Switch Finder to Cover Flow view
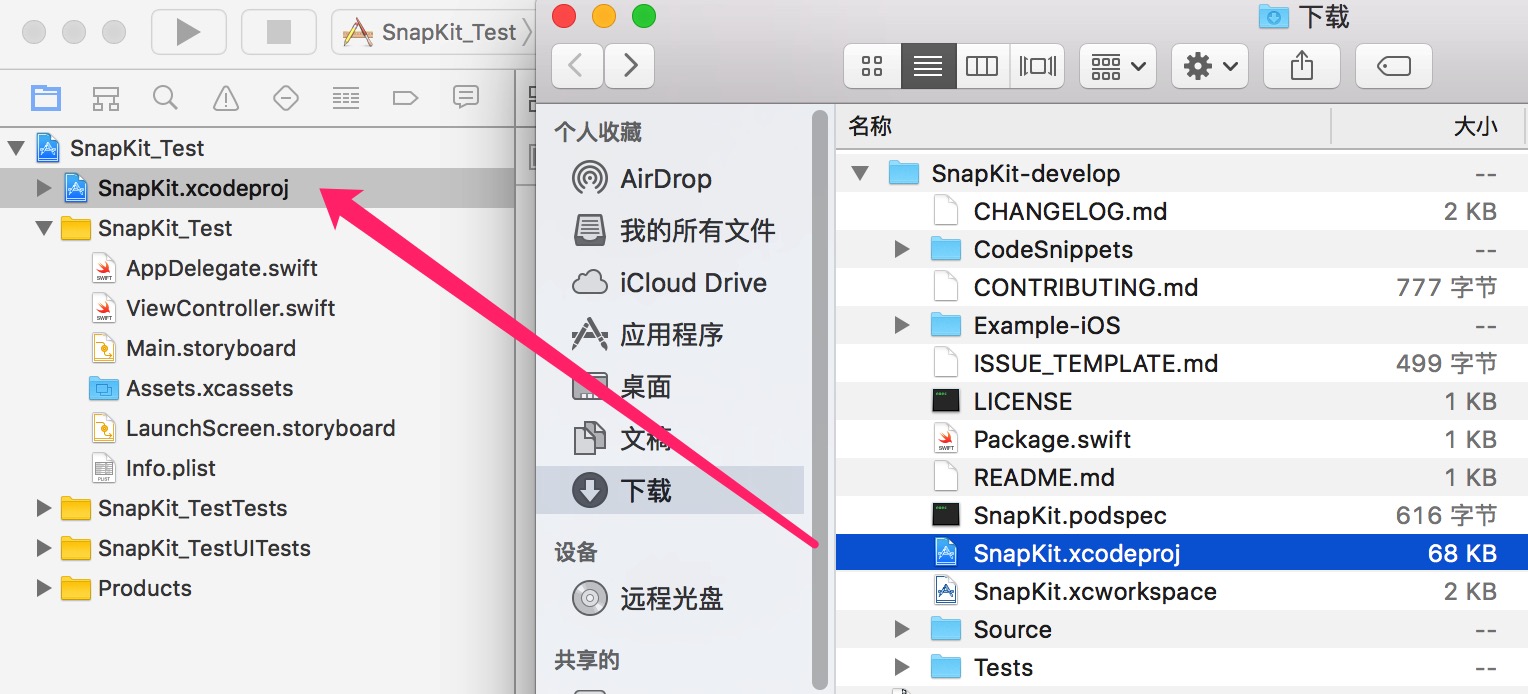This screenshot has width=1528, height=694. (x=1038, y=66)
